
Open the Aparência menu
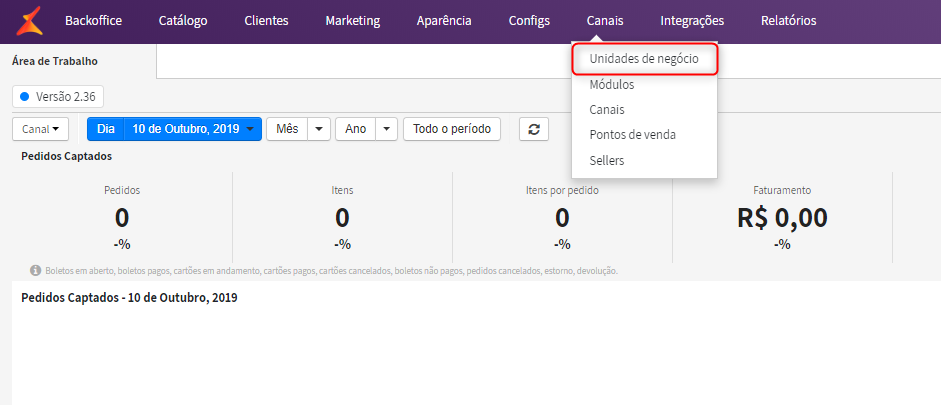pyautogui.click(x=444, y=21)
